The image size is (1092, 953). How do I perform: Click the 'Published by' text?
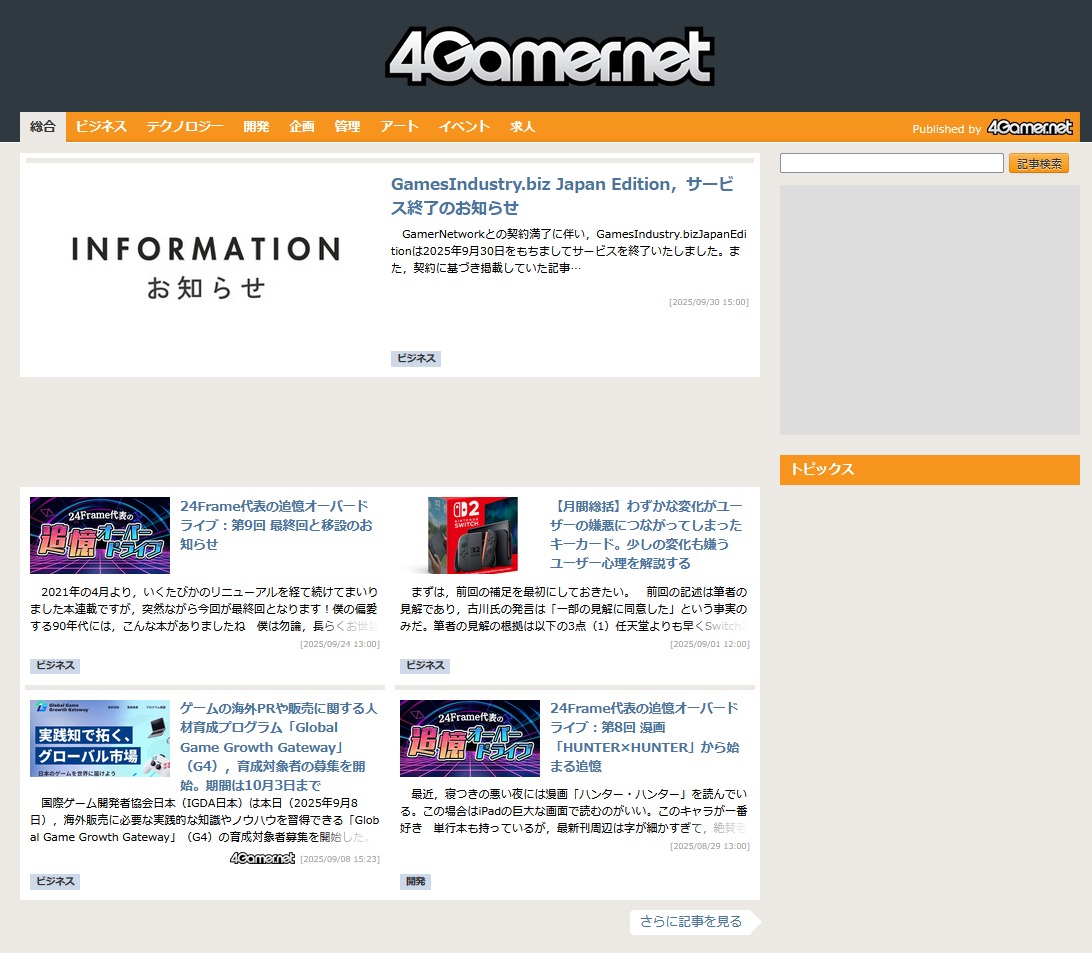coord(946,129)
